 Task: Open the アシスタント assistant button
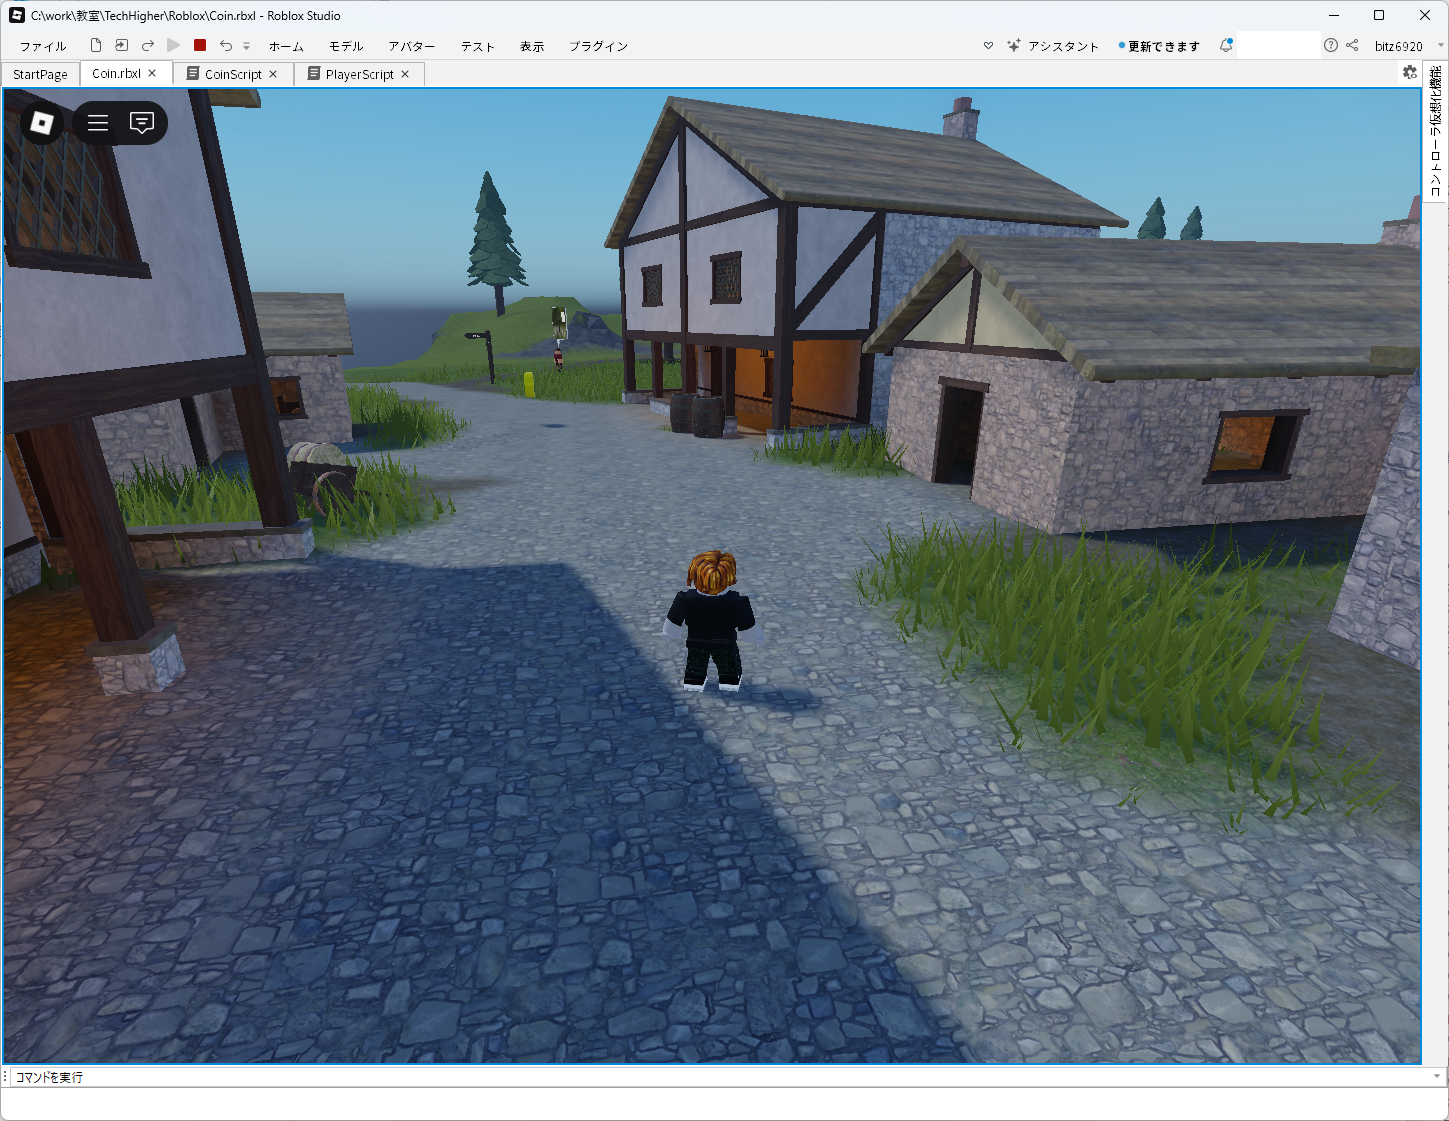1053,46
